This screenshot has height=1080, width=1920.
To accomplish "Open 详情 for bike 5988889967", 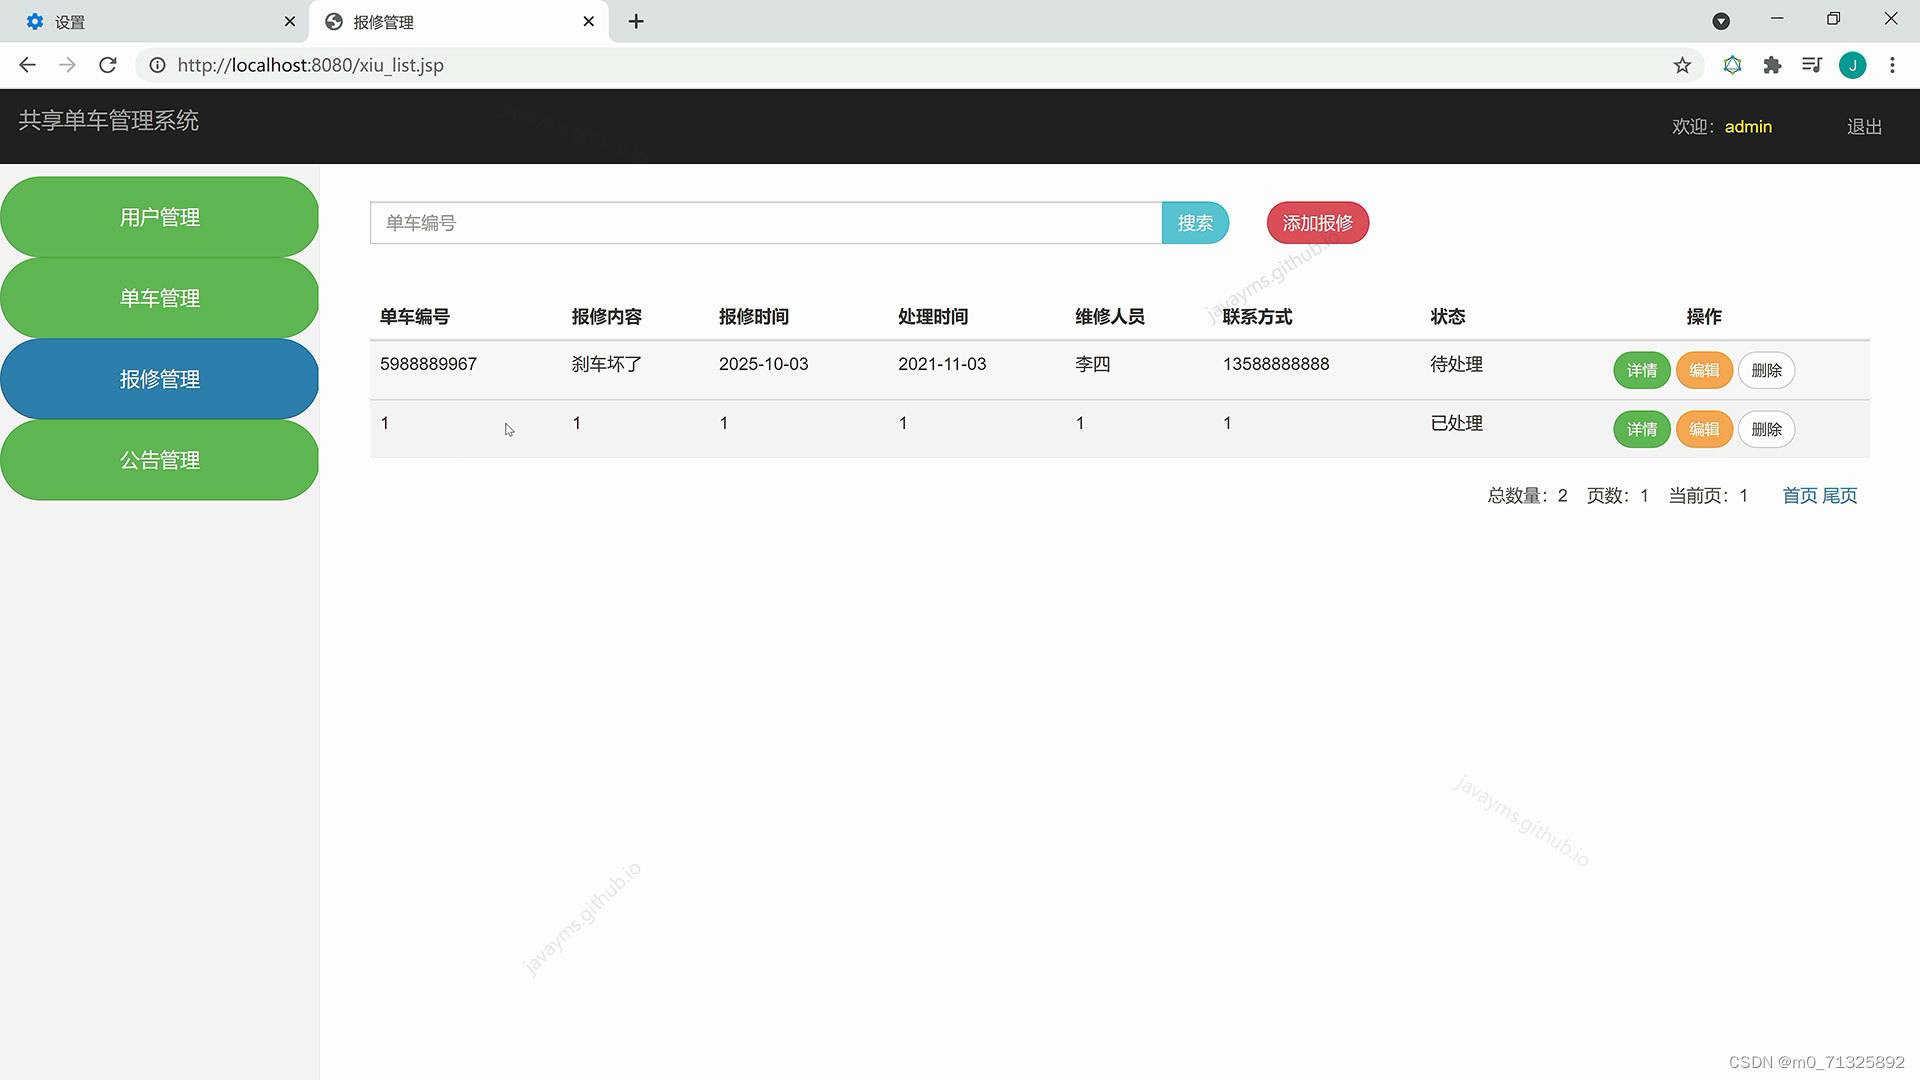I will click(x=1641, y=370).
